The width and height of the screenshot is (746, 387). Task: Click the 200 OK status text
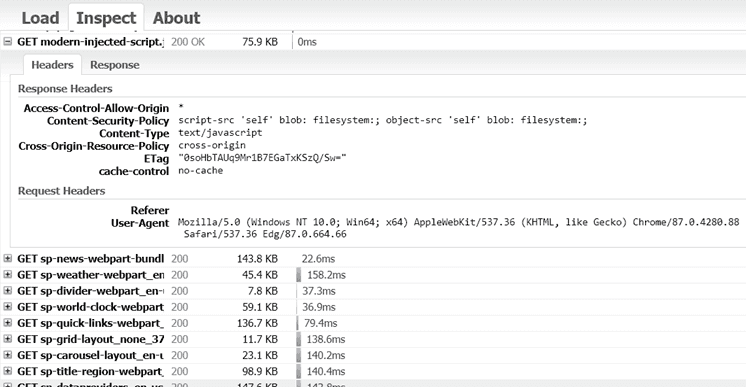tap(188, 42)
